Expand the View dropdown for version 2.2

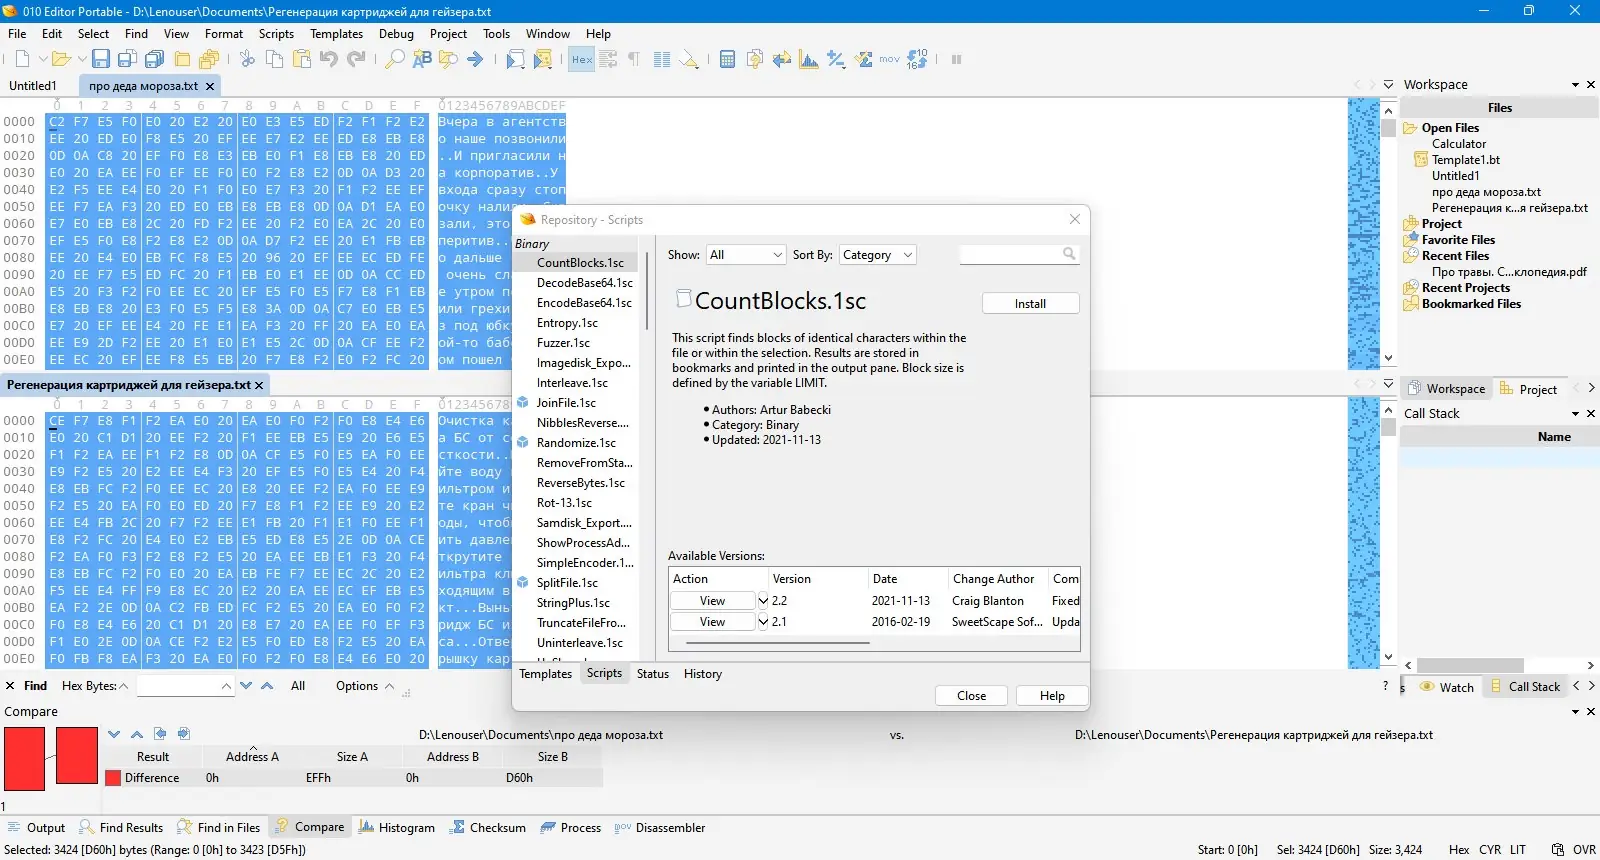pos(763,601)
